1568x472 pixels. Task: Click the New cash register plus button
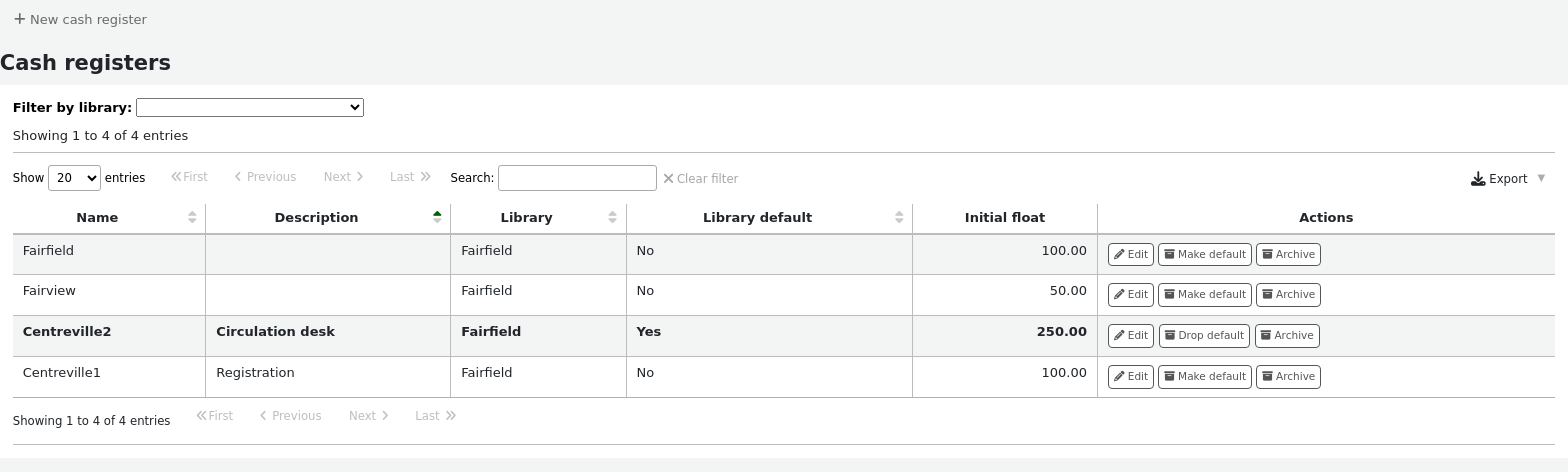point(80,19)
